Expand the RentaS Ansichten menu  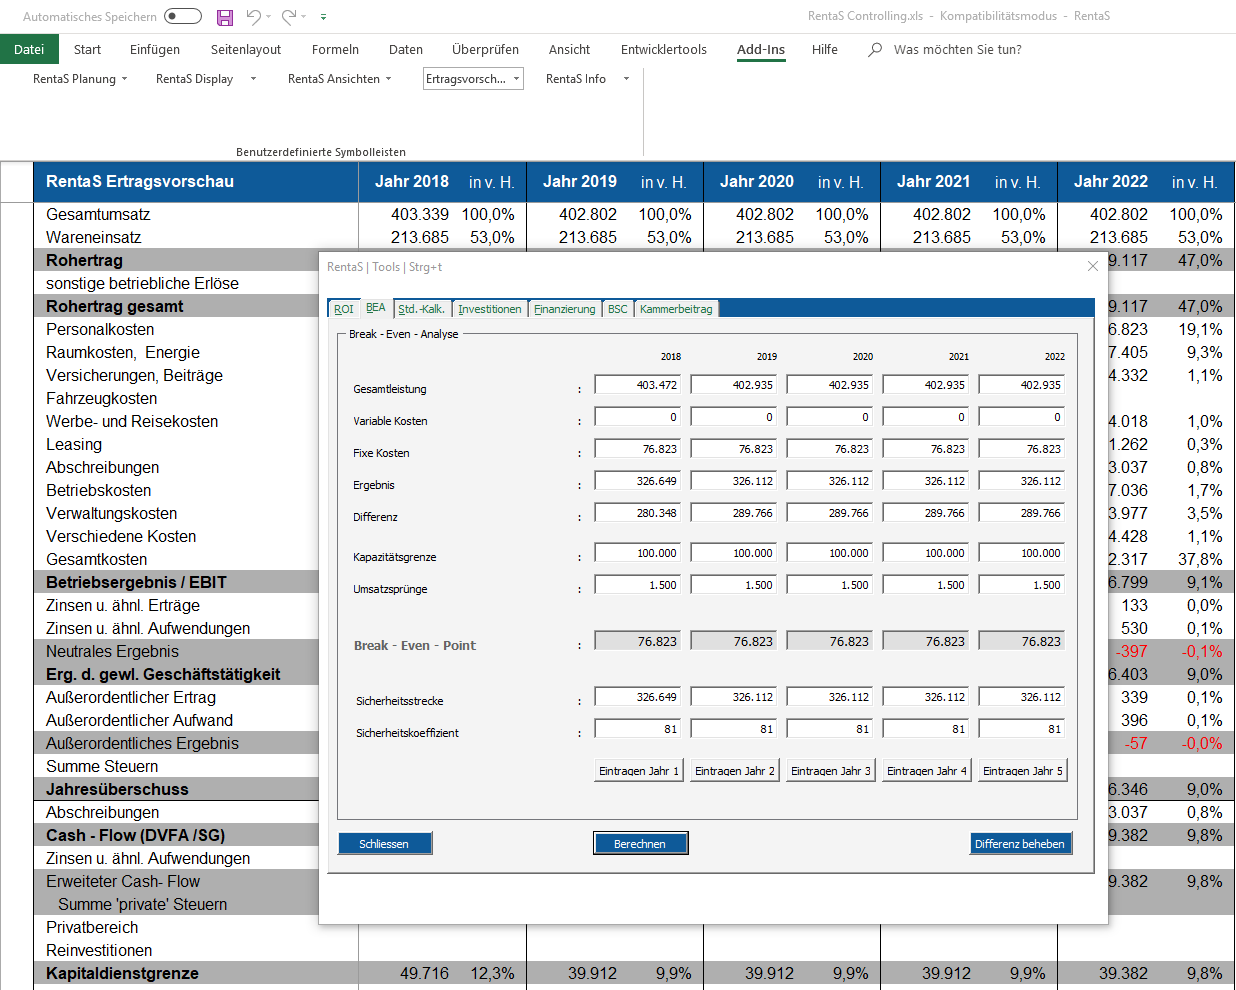coord(339,79)
